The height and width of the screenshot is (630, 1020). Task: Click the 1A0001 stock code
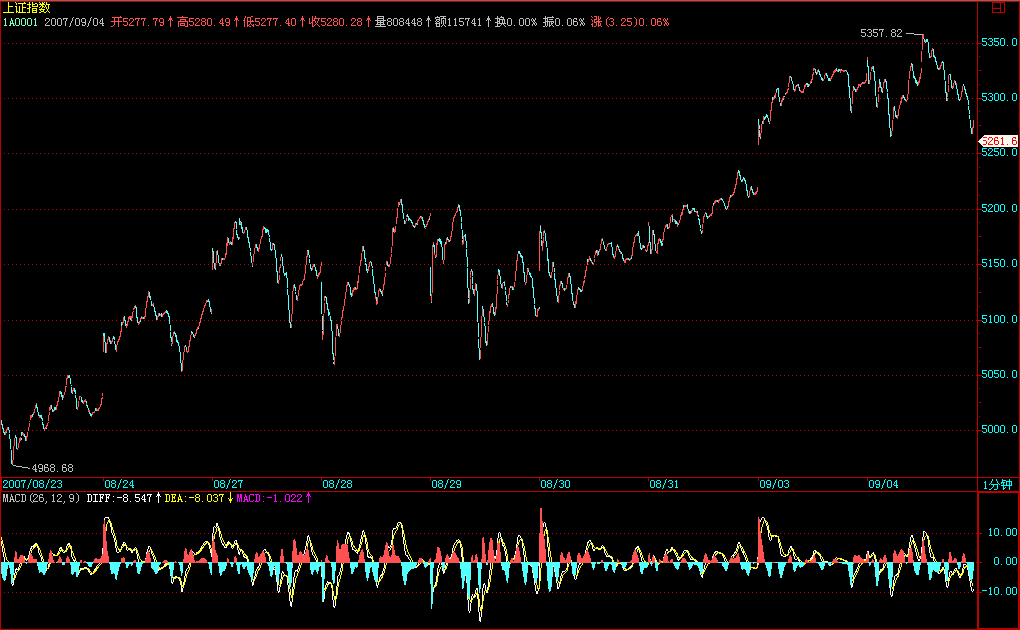pos(19,21)
